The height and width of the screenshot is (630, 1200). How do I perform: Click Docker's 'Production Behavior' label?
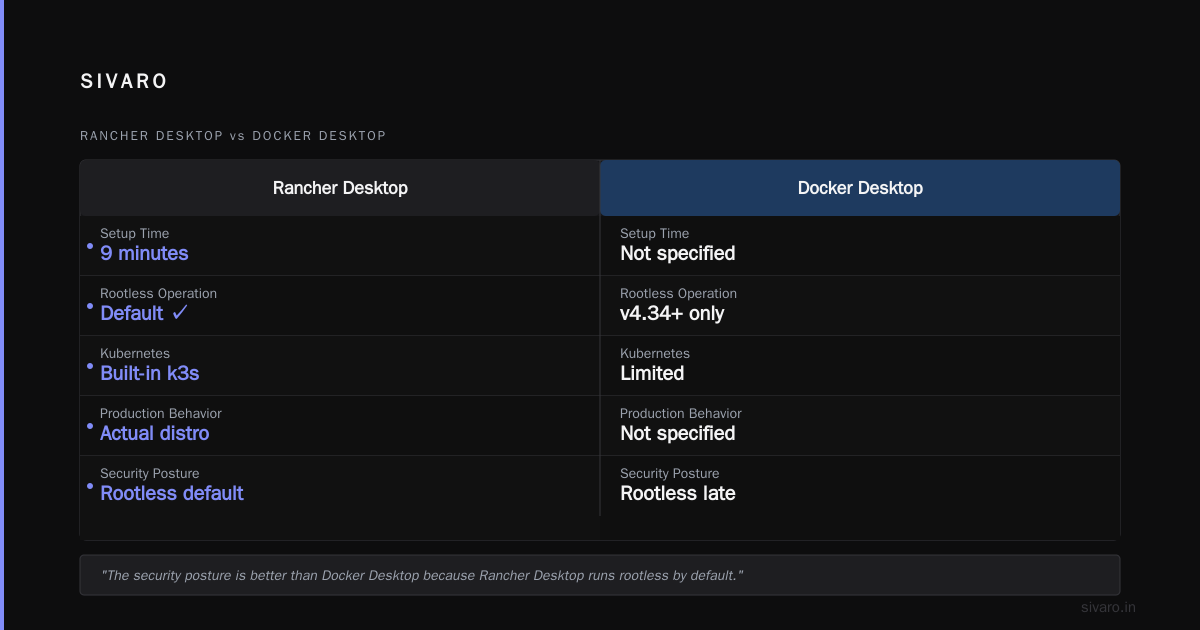pos(681,413)
